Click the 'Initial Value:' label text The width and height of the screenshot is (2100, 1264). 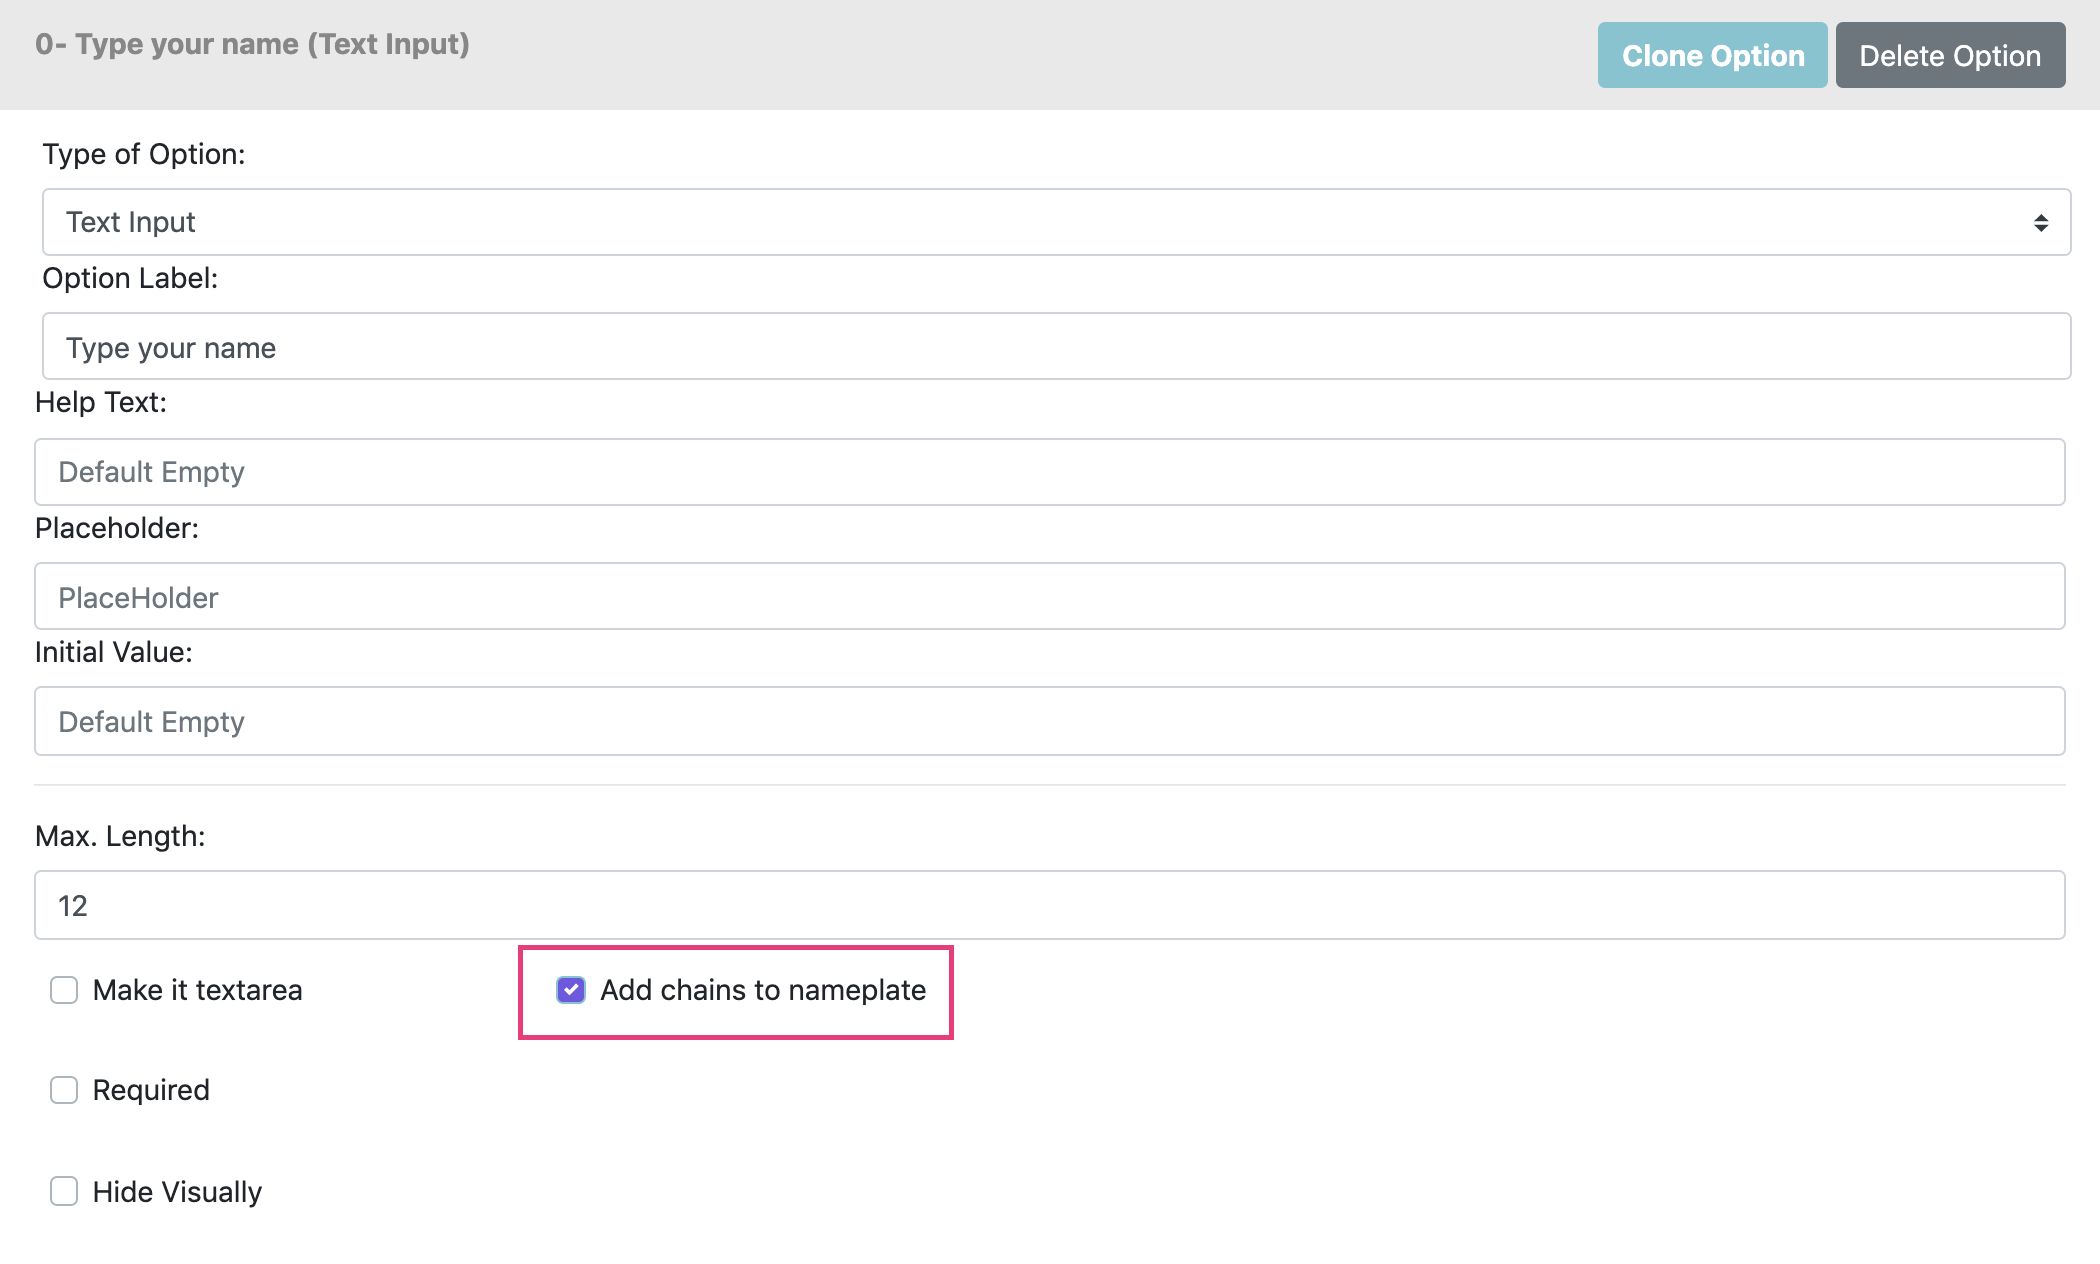click(114, 652)
